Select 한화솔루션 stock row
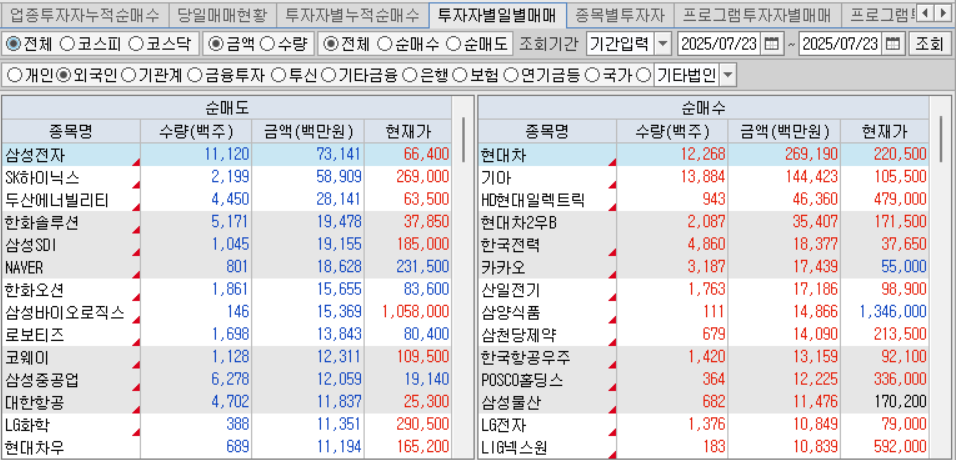The width and height of the screenshot is (956, 460). pyautogui.click(x=227, y=223)
